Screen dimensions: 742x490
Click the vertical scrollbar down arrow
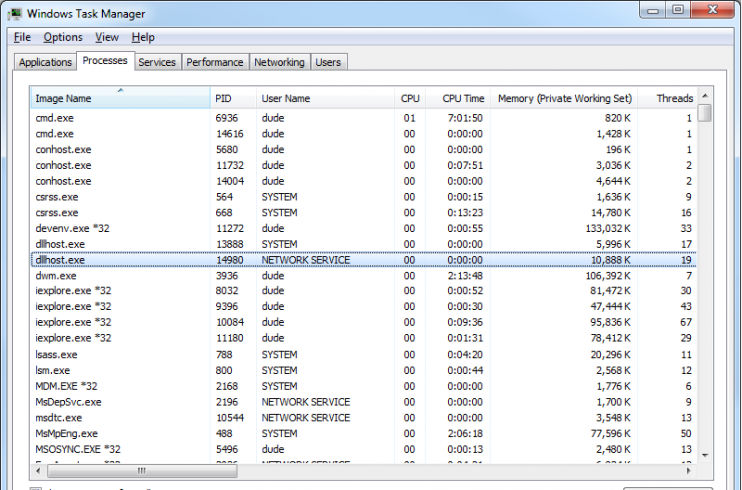(705, 455)
